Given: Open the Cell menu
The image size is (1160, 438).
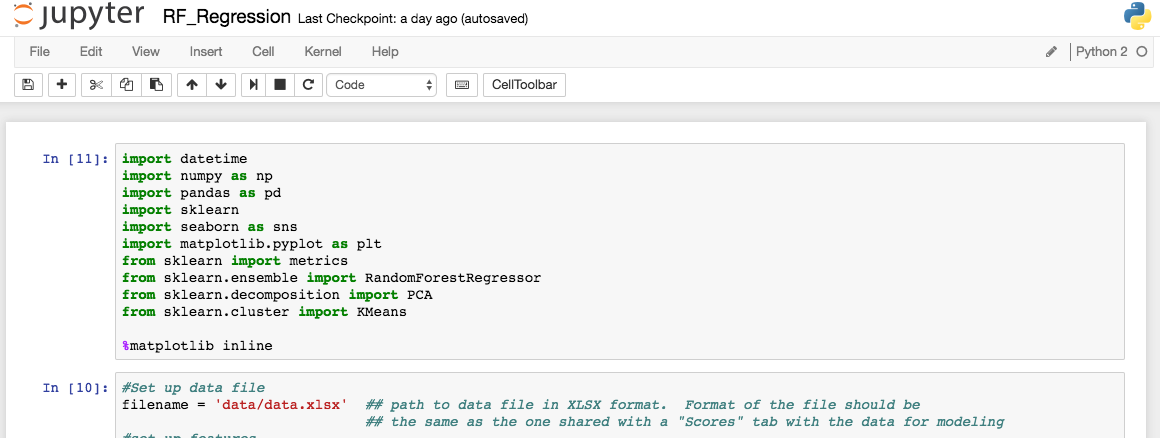Looking at the screenshot, I should coord(263,52).
